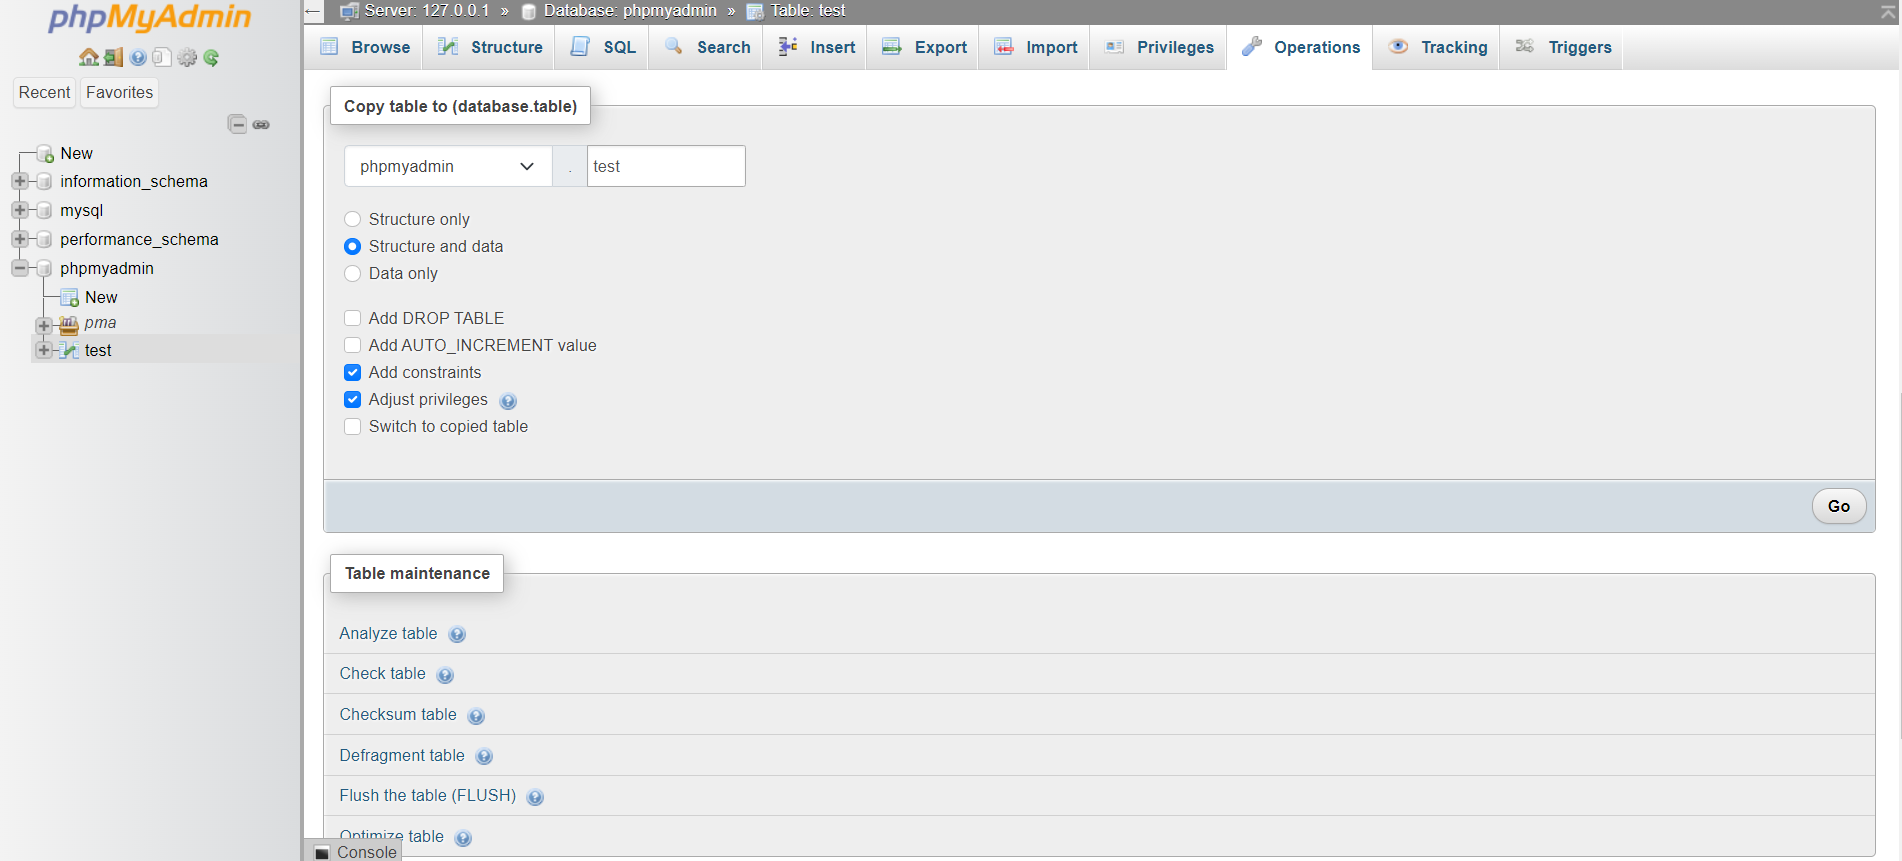Open the SQL tab
Viewport: 1902px width, 861px height.
[602, 47]
